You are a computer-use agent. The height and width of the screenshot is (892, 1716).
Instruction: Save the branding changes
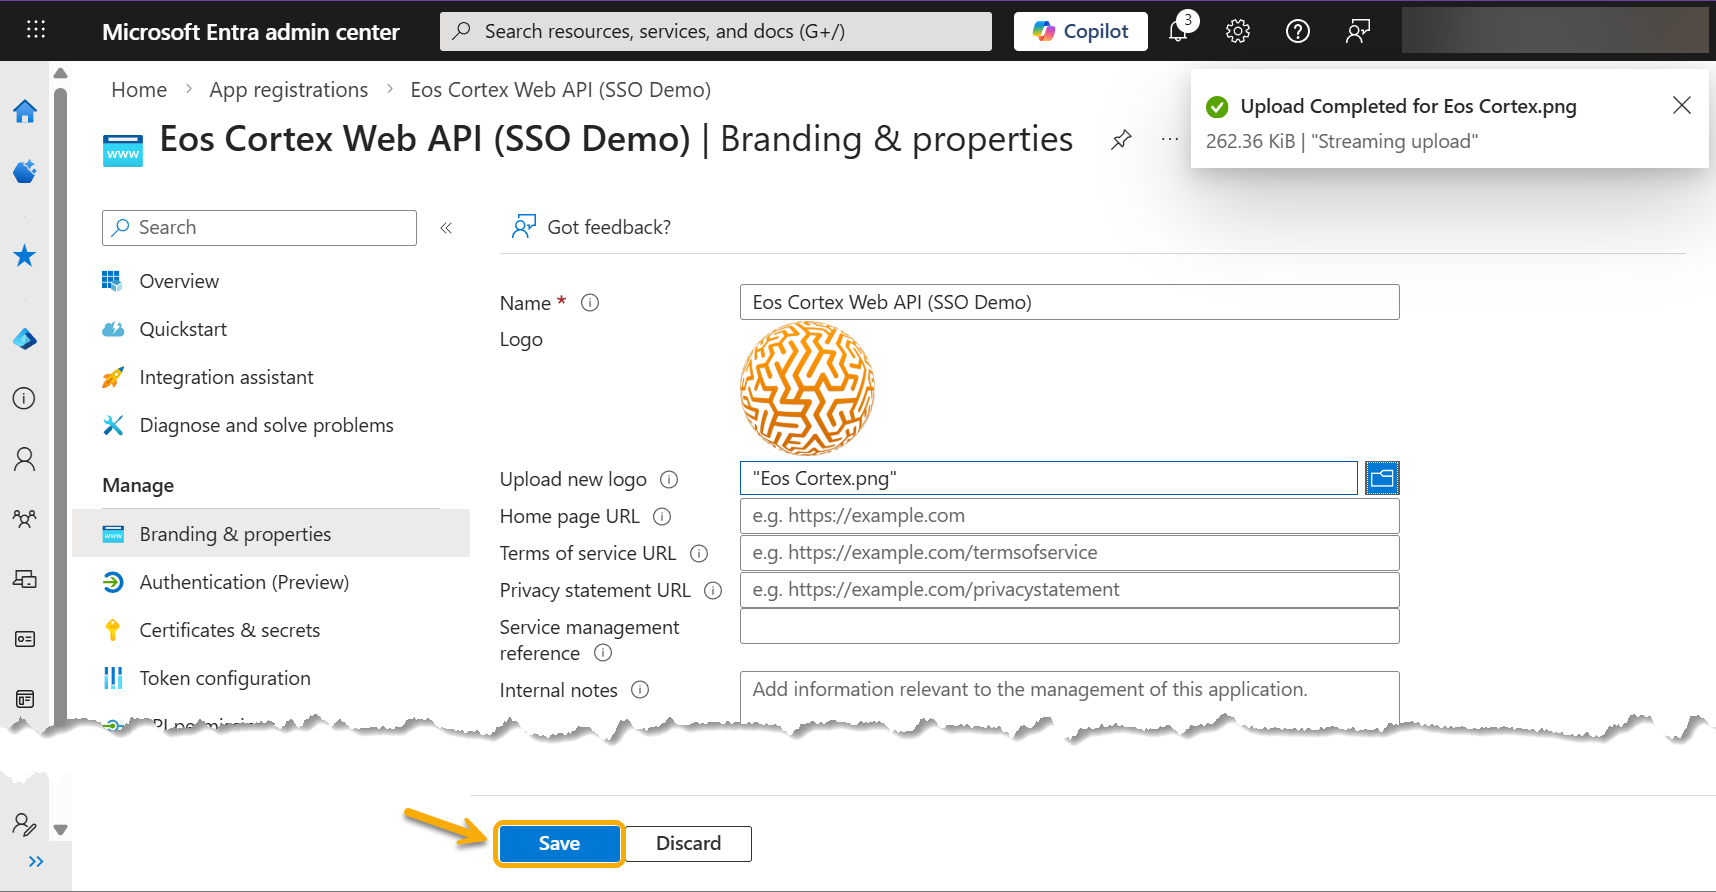tap(559, 843)
